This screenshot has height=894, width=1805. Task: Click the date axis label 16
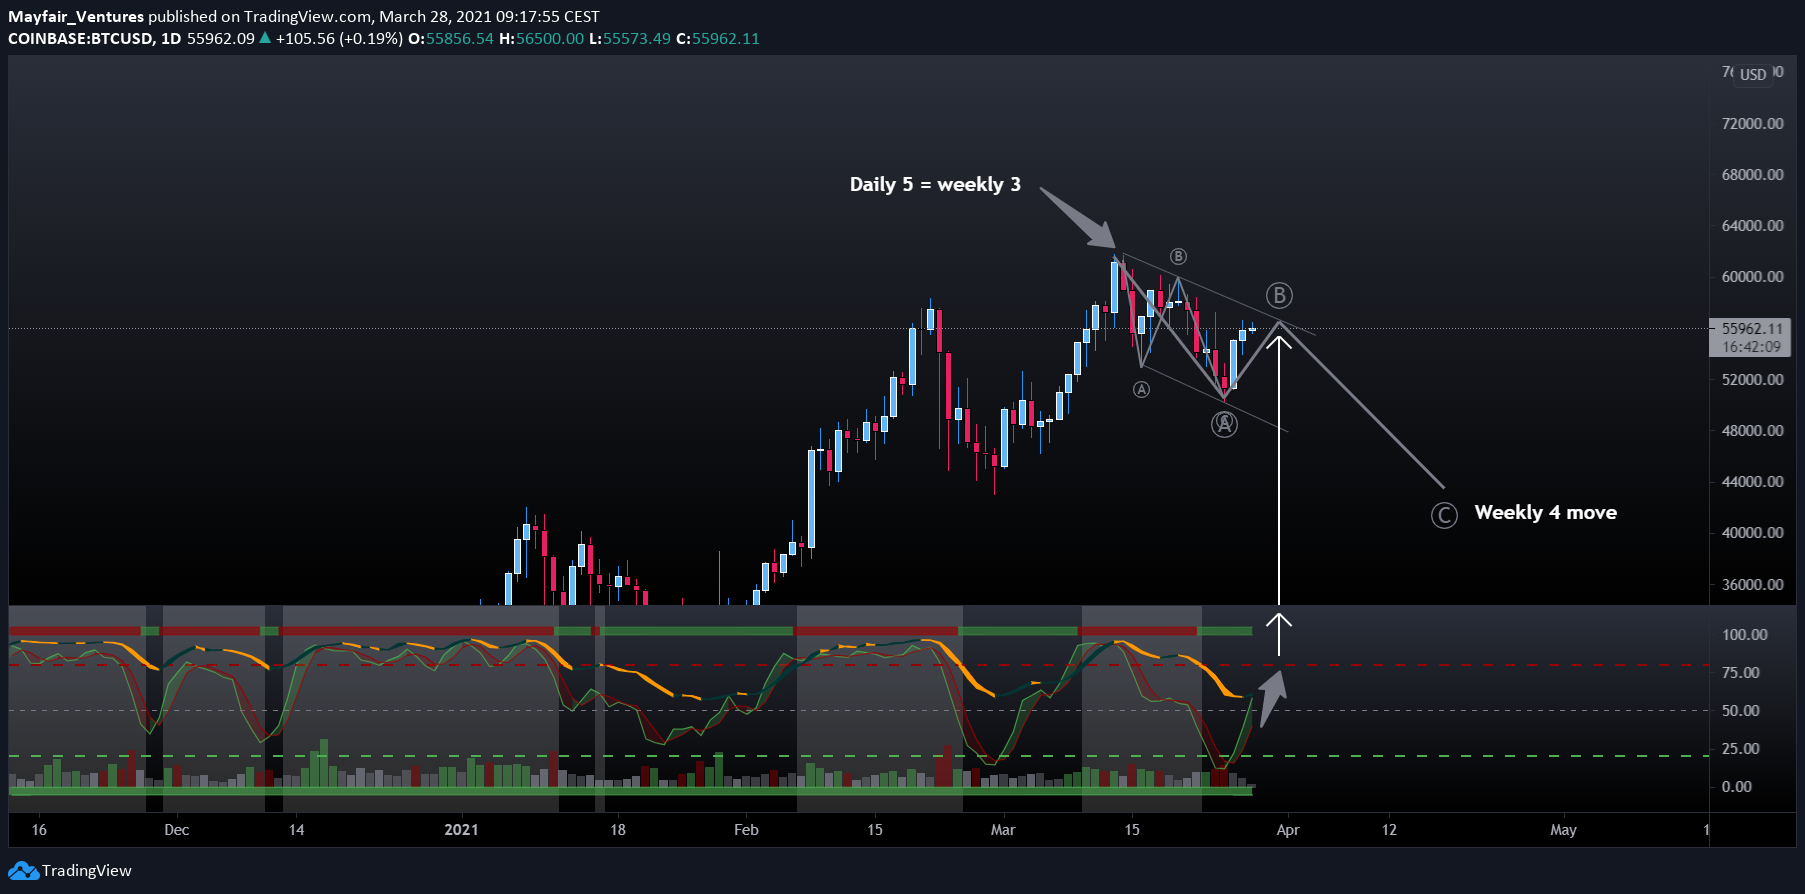point(39,830)
